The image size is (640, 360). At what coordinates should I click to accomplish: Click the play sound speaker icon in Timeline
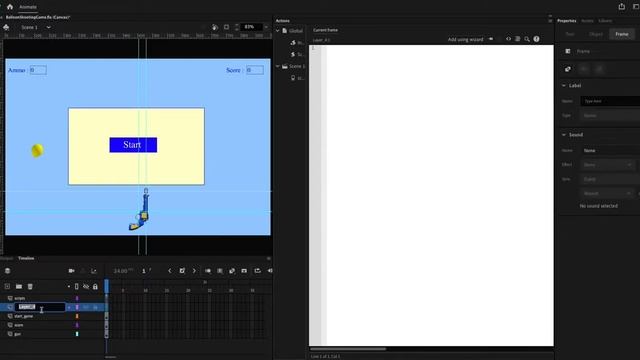point(270,271)
